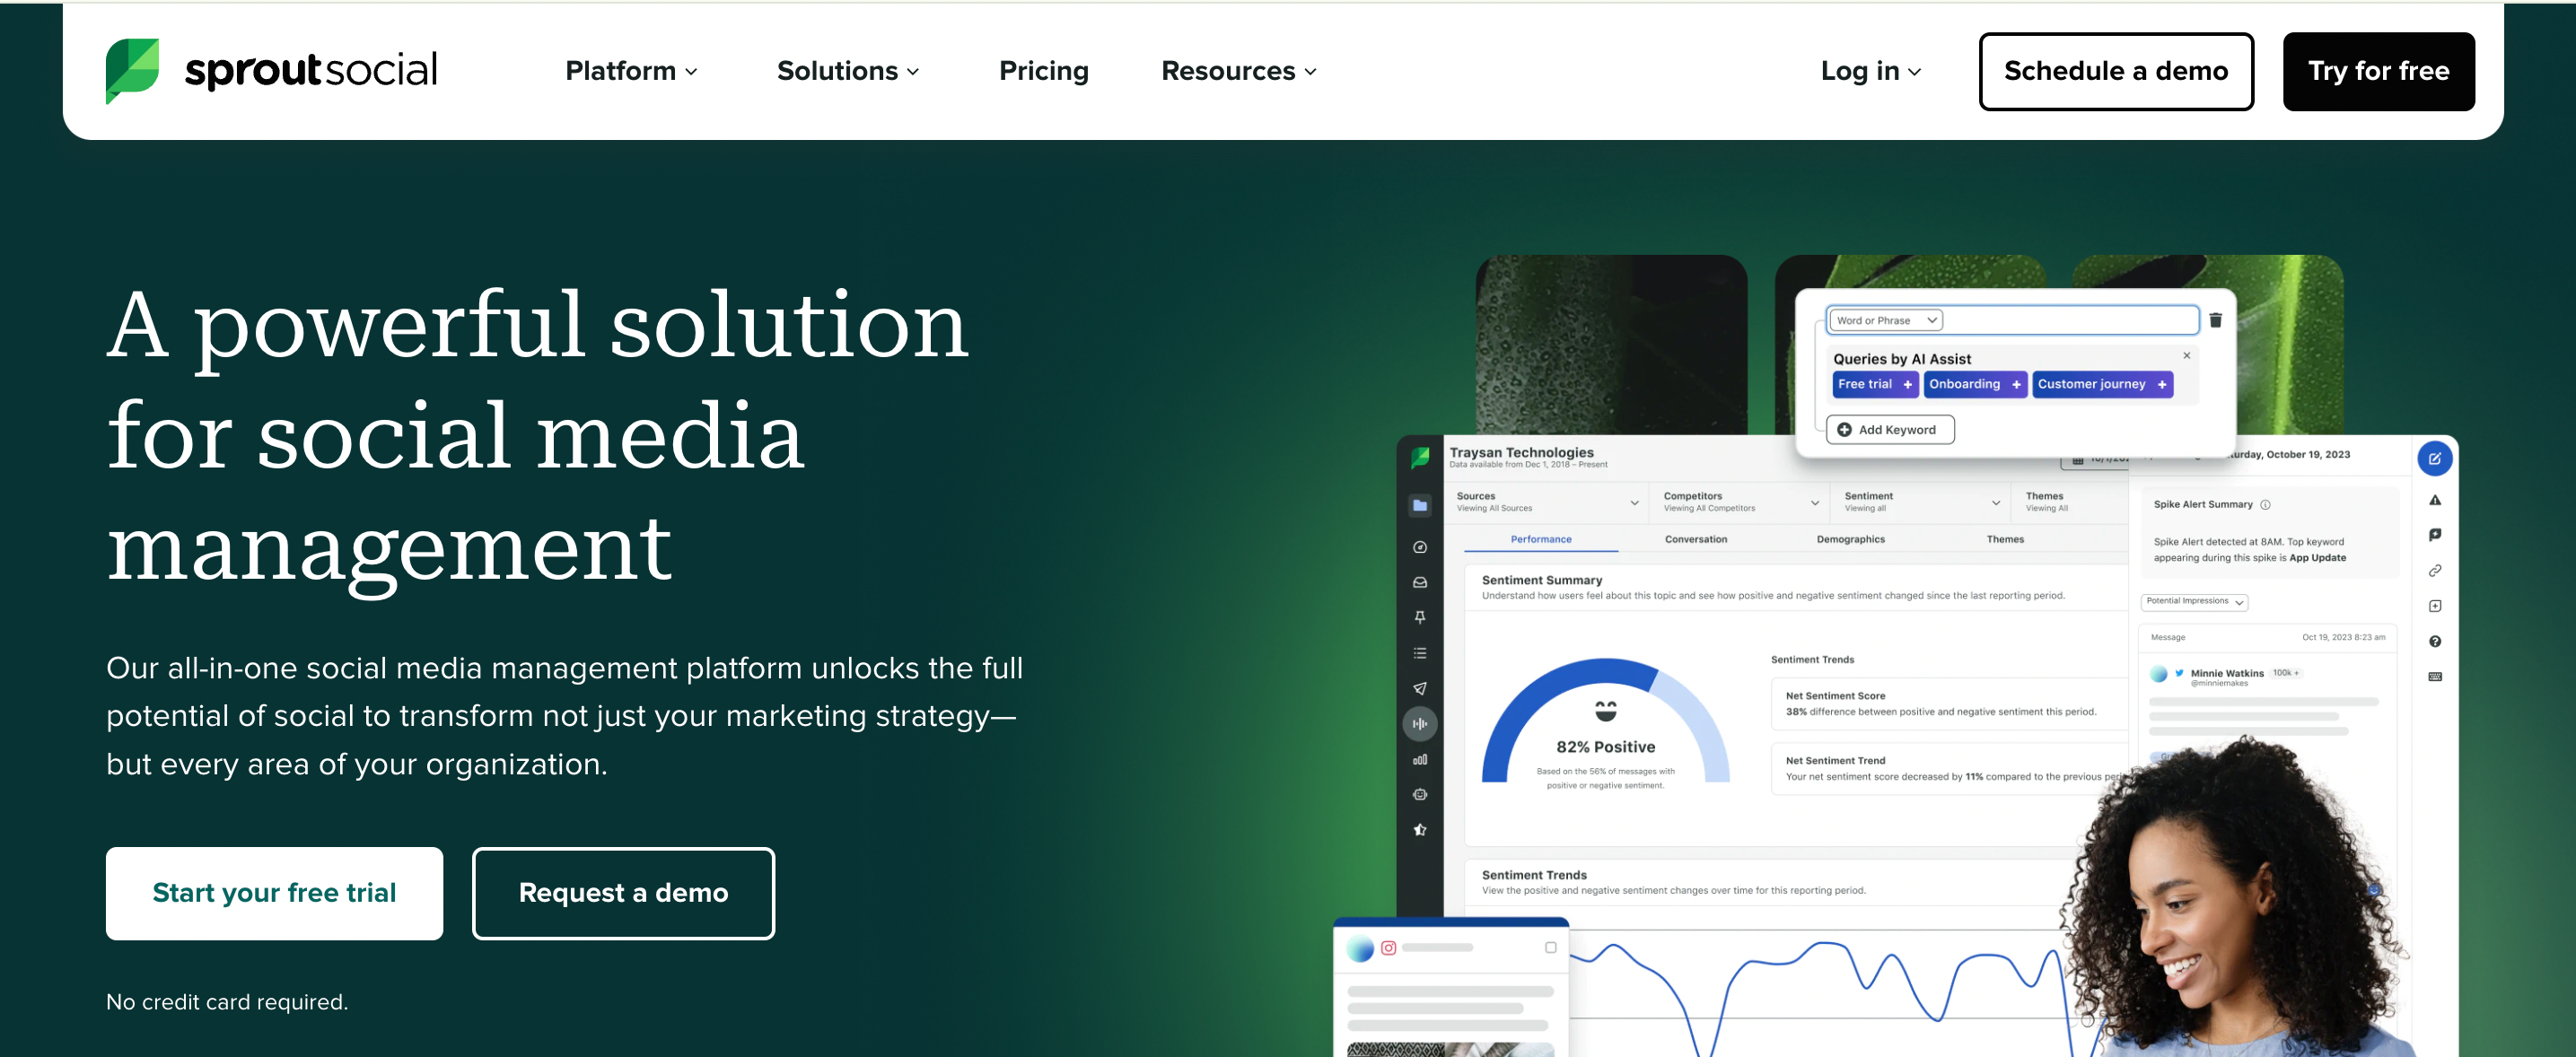The width and height of the screenshot is (2576, 1057).
Task: Open the folder icon in the dashboard sidebar
Action: (1420, 505)
